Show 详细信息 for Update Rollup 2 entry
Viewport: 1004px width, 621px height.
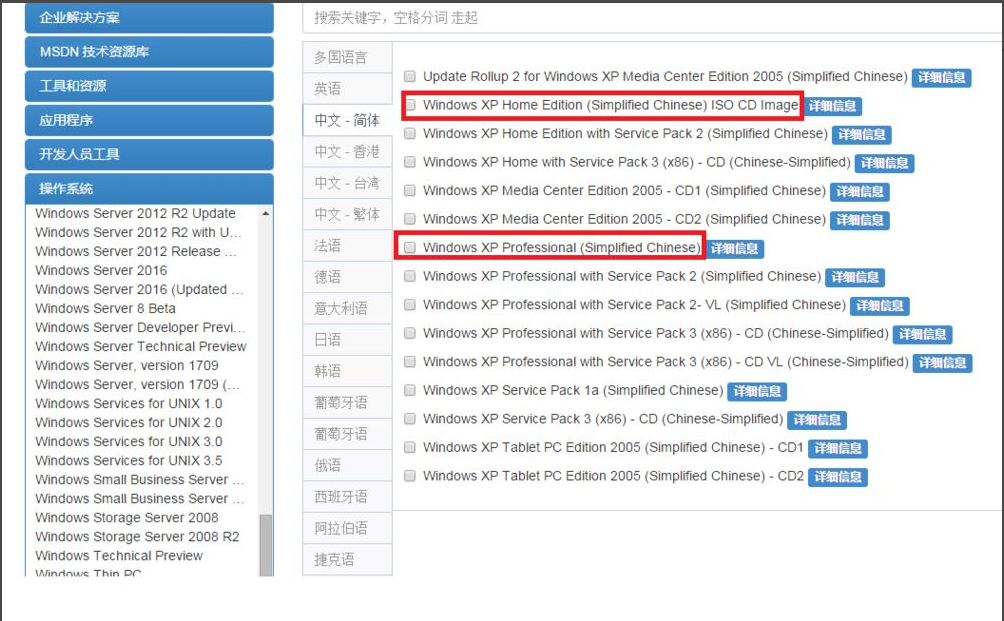pos(941,77)
